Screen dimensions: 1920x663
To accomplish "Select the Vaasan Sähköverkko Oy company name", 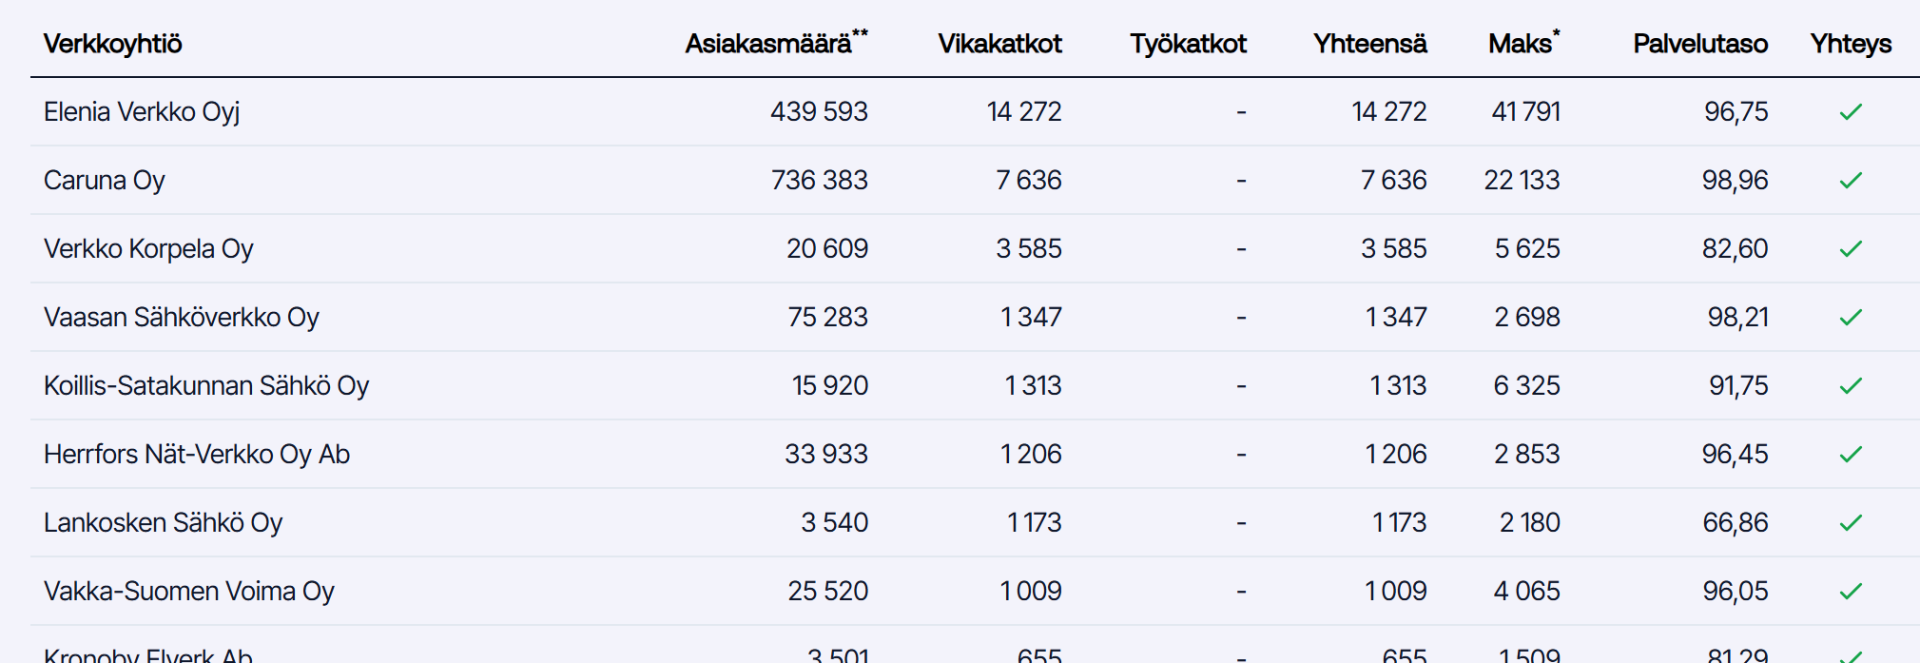I will [181, 318].
